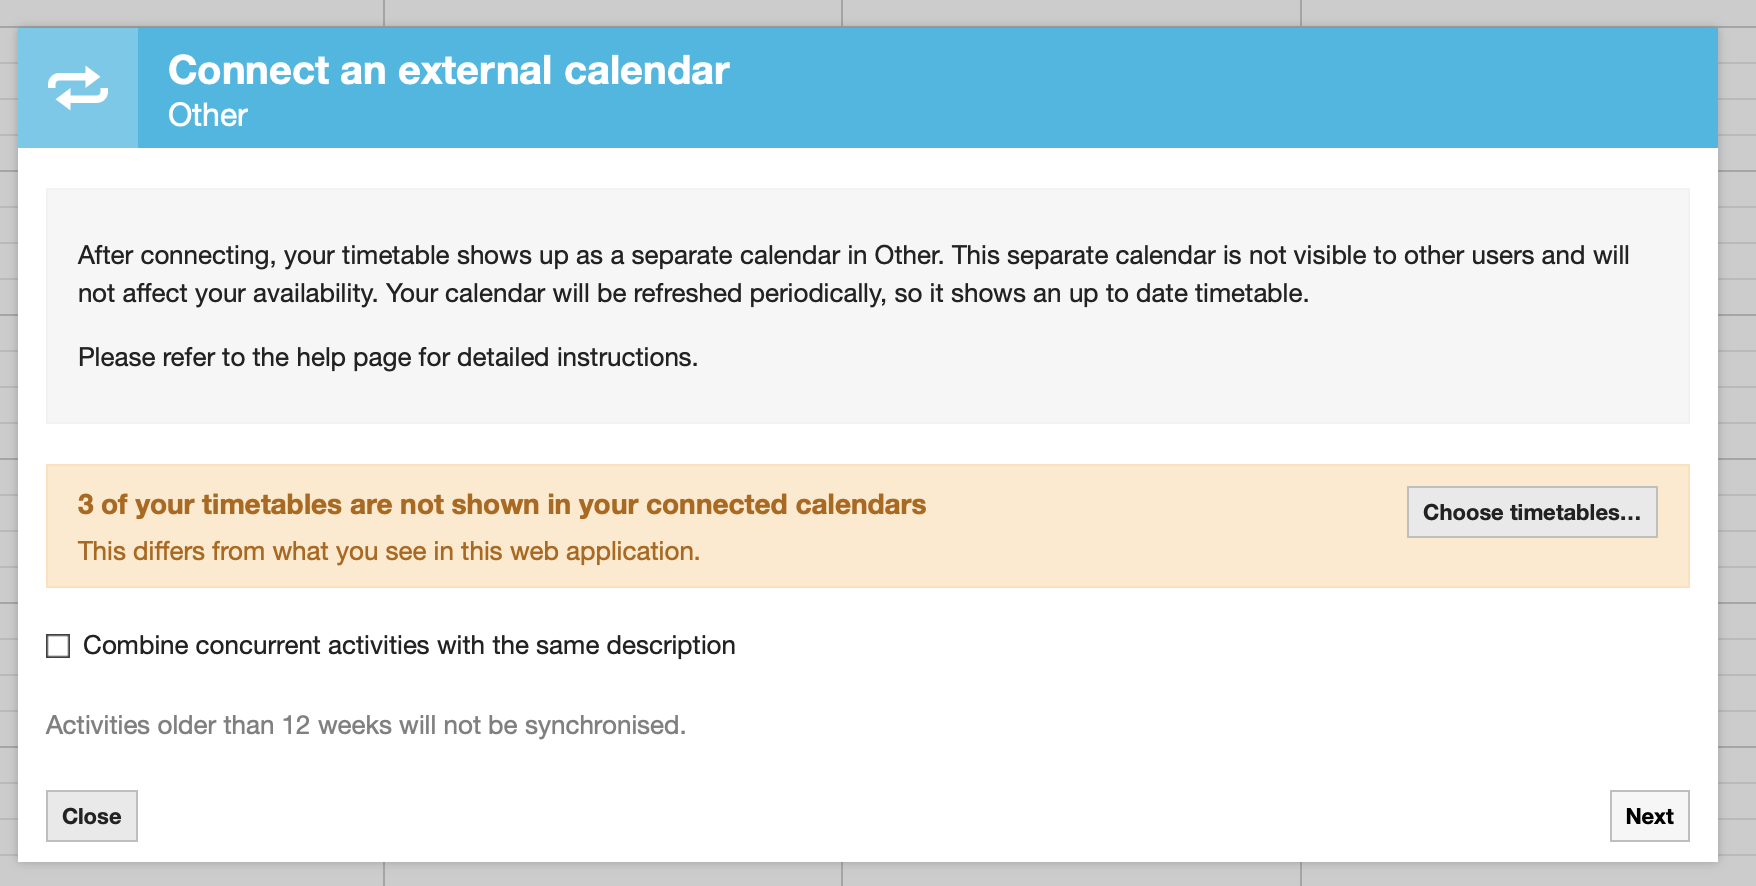Image resolution: width=1756 pixels, height=886 pixels.
Task: Click the 'Connect an external calendar' title
Action: click(448, 70)
